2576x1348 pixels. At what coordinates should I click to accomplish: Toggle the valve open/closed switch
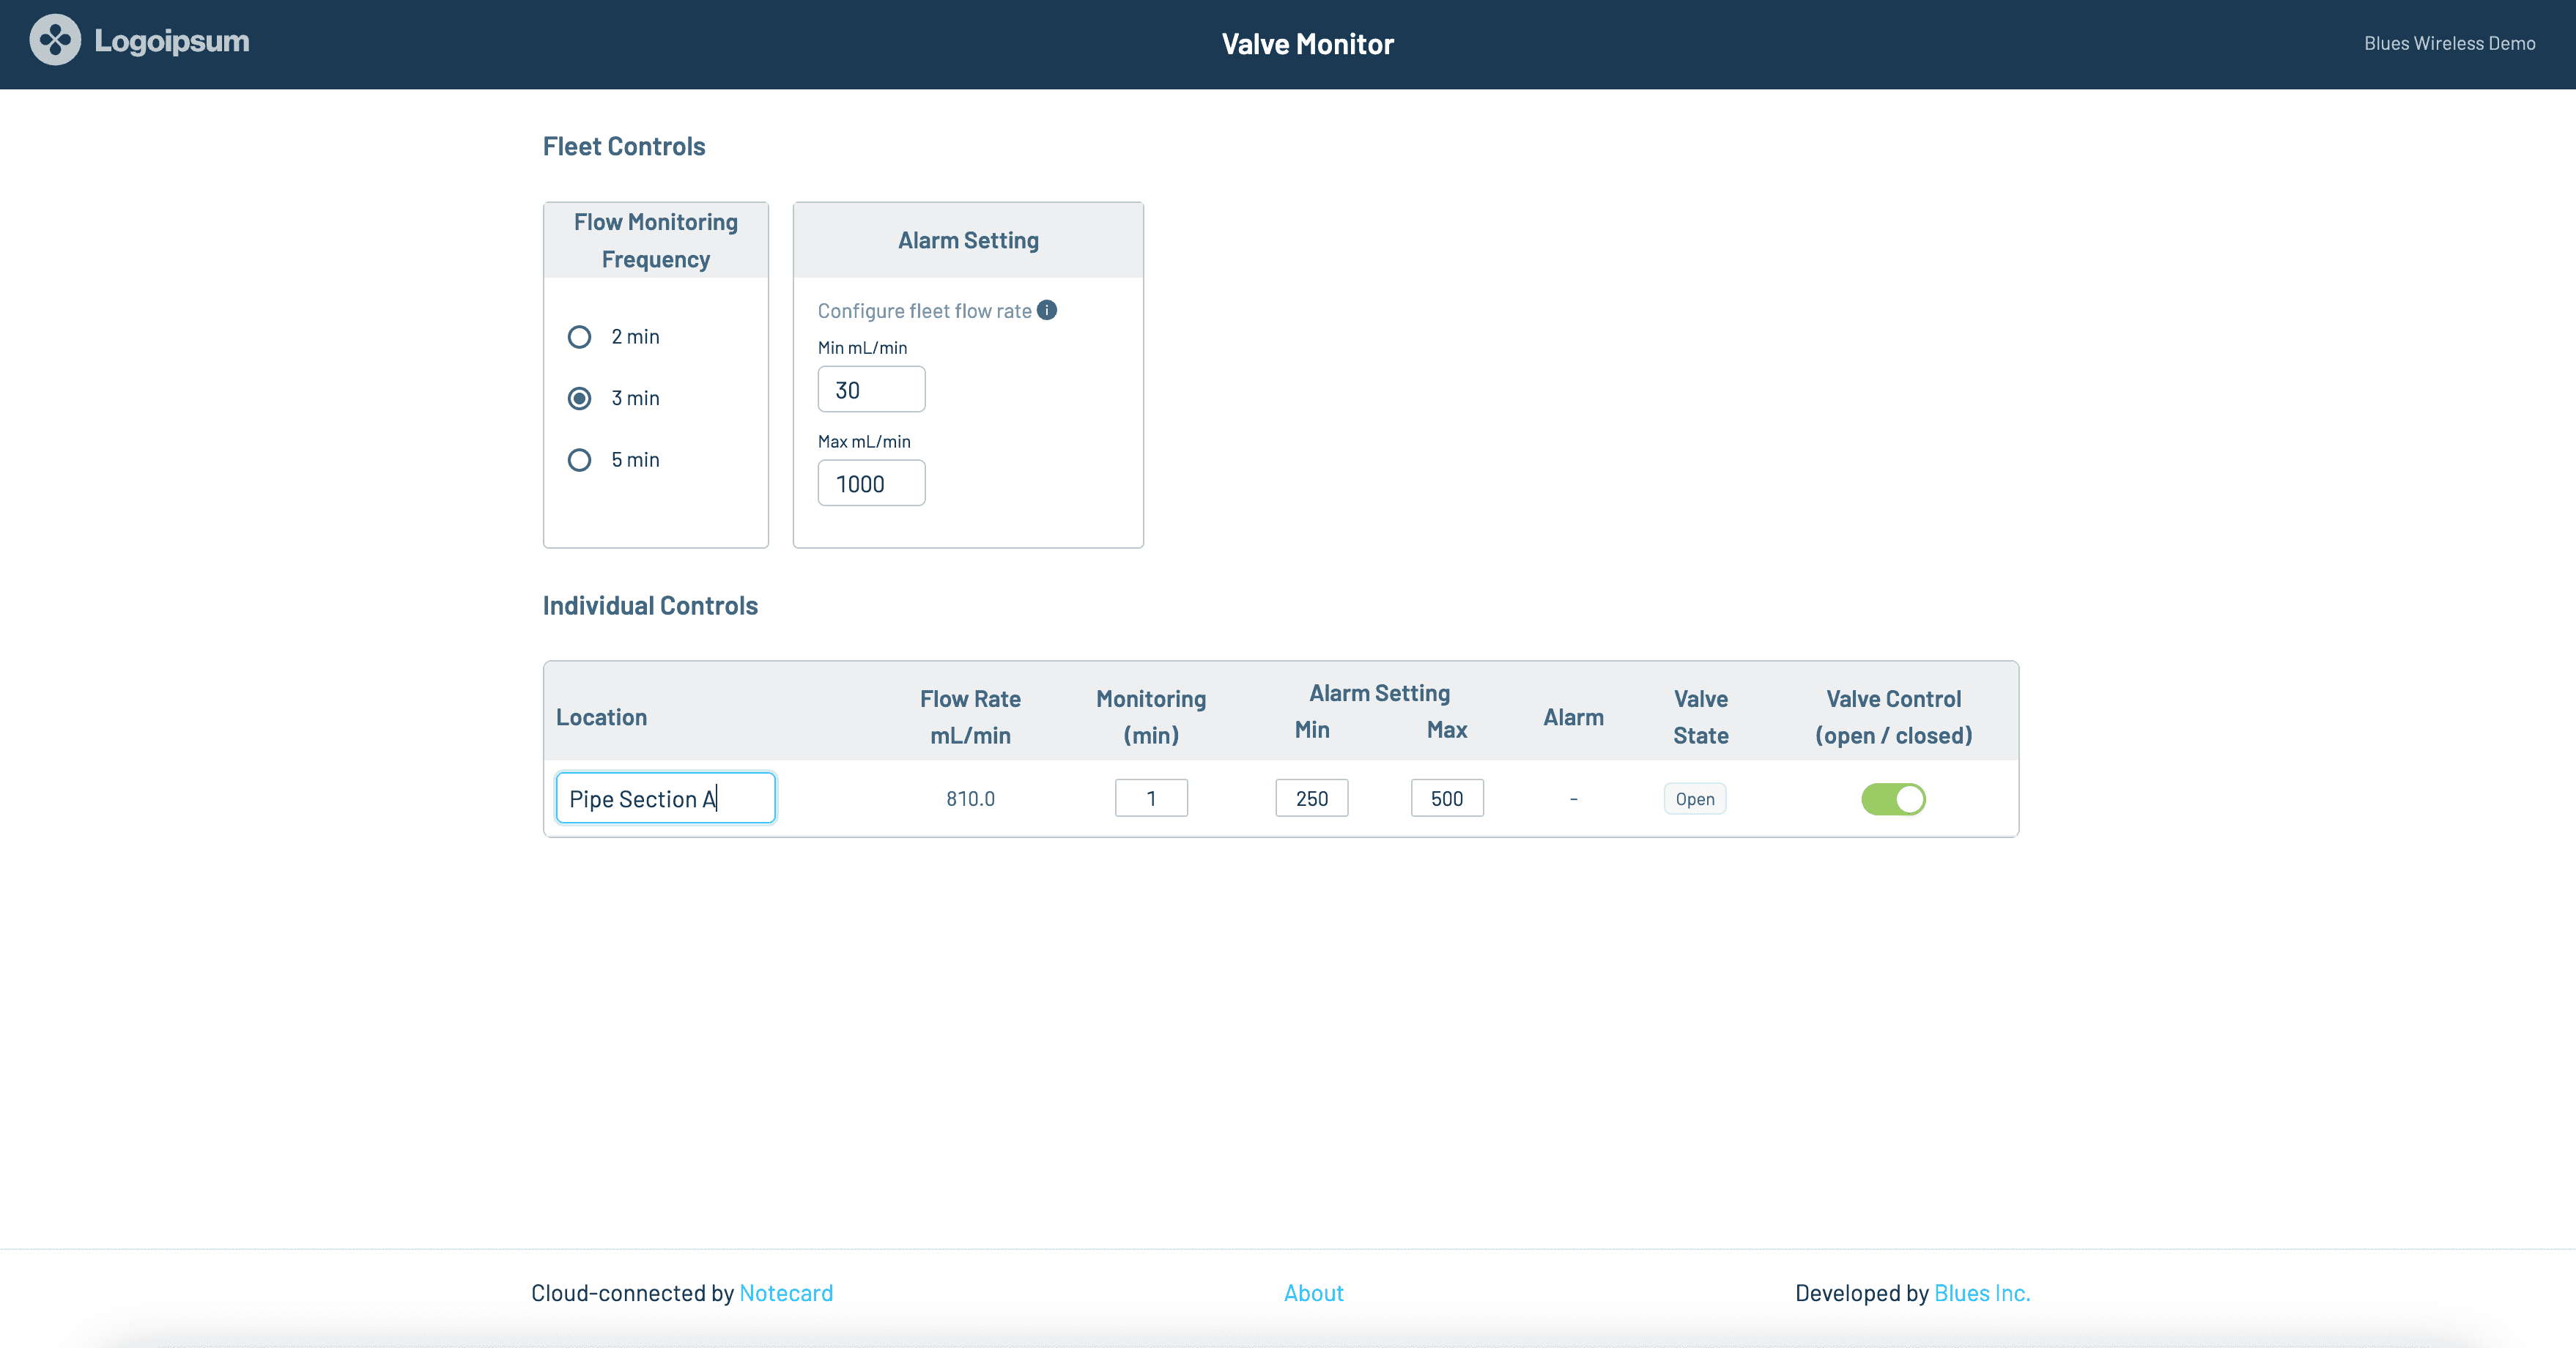point(1893,798)
